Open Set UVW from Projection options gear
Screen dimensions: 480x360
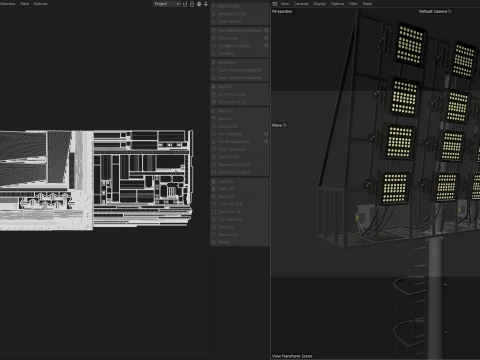pos(266,30)
